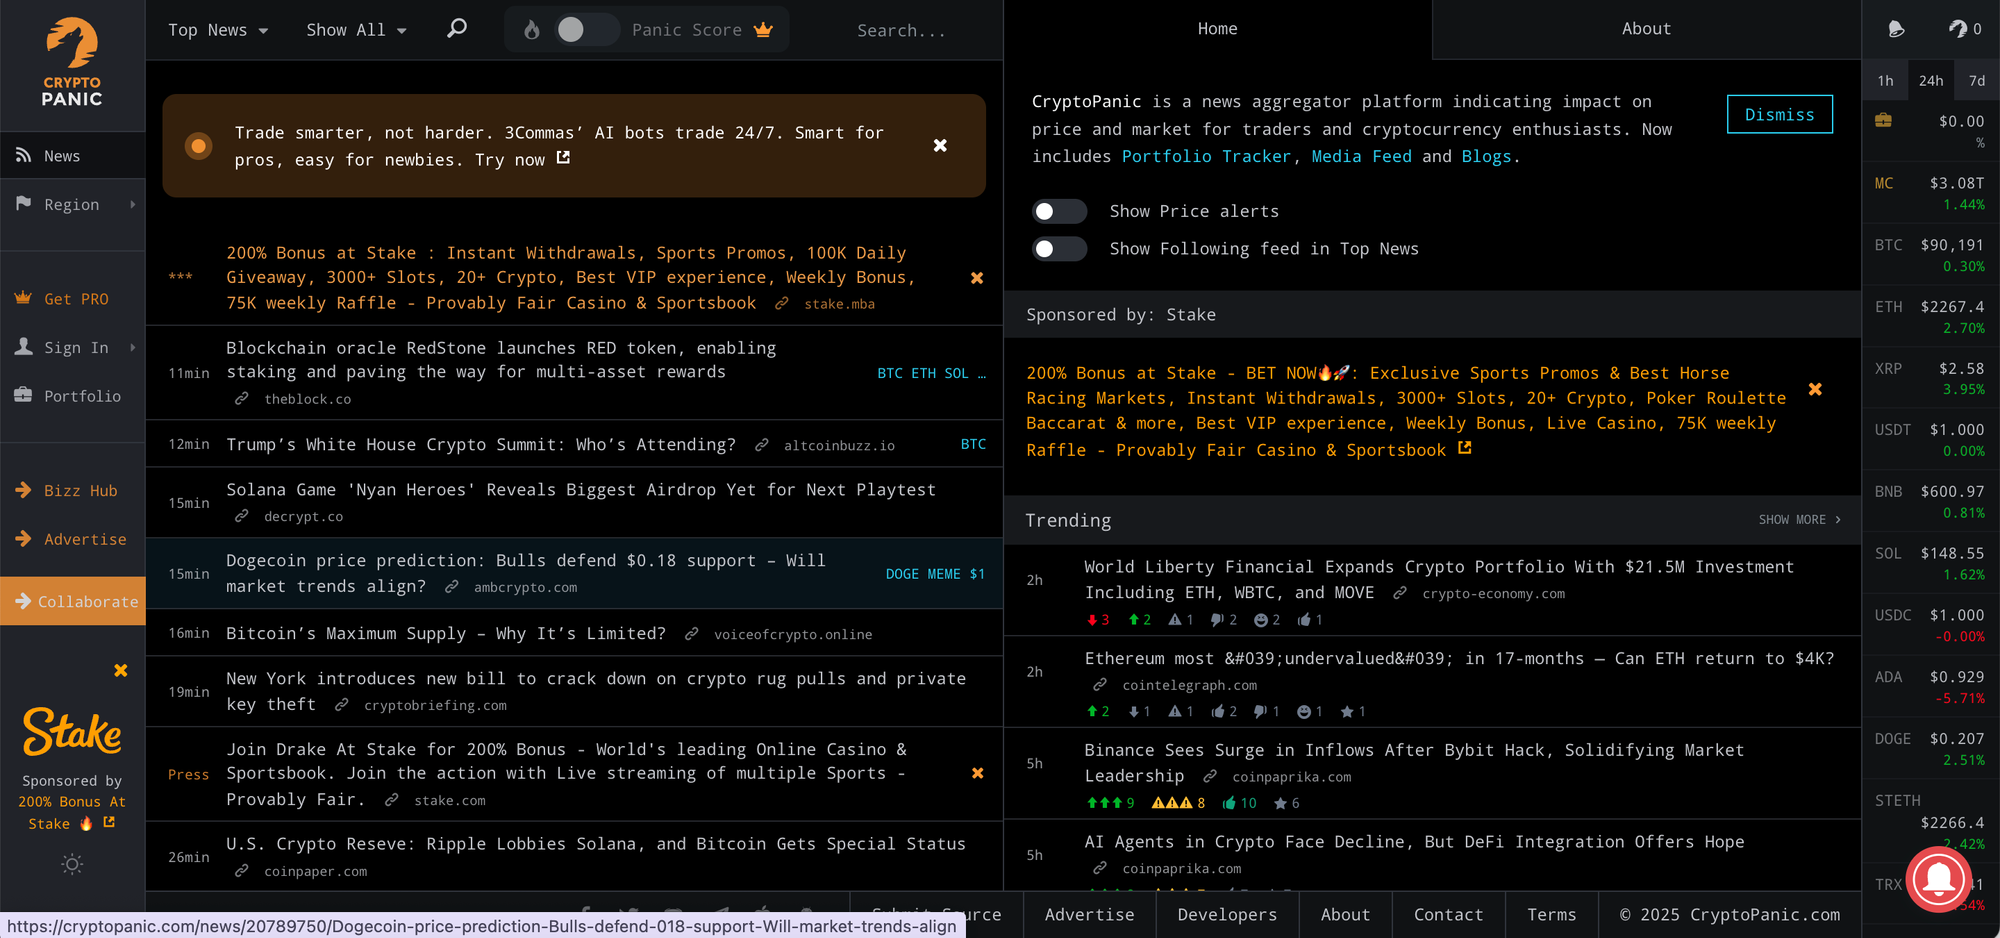Click the portfolio briefcase icon by $0.00
2000x938 pixels.
point(1884,121)
